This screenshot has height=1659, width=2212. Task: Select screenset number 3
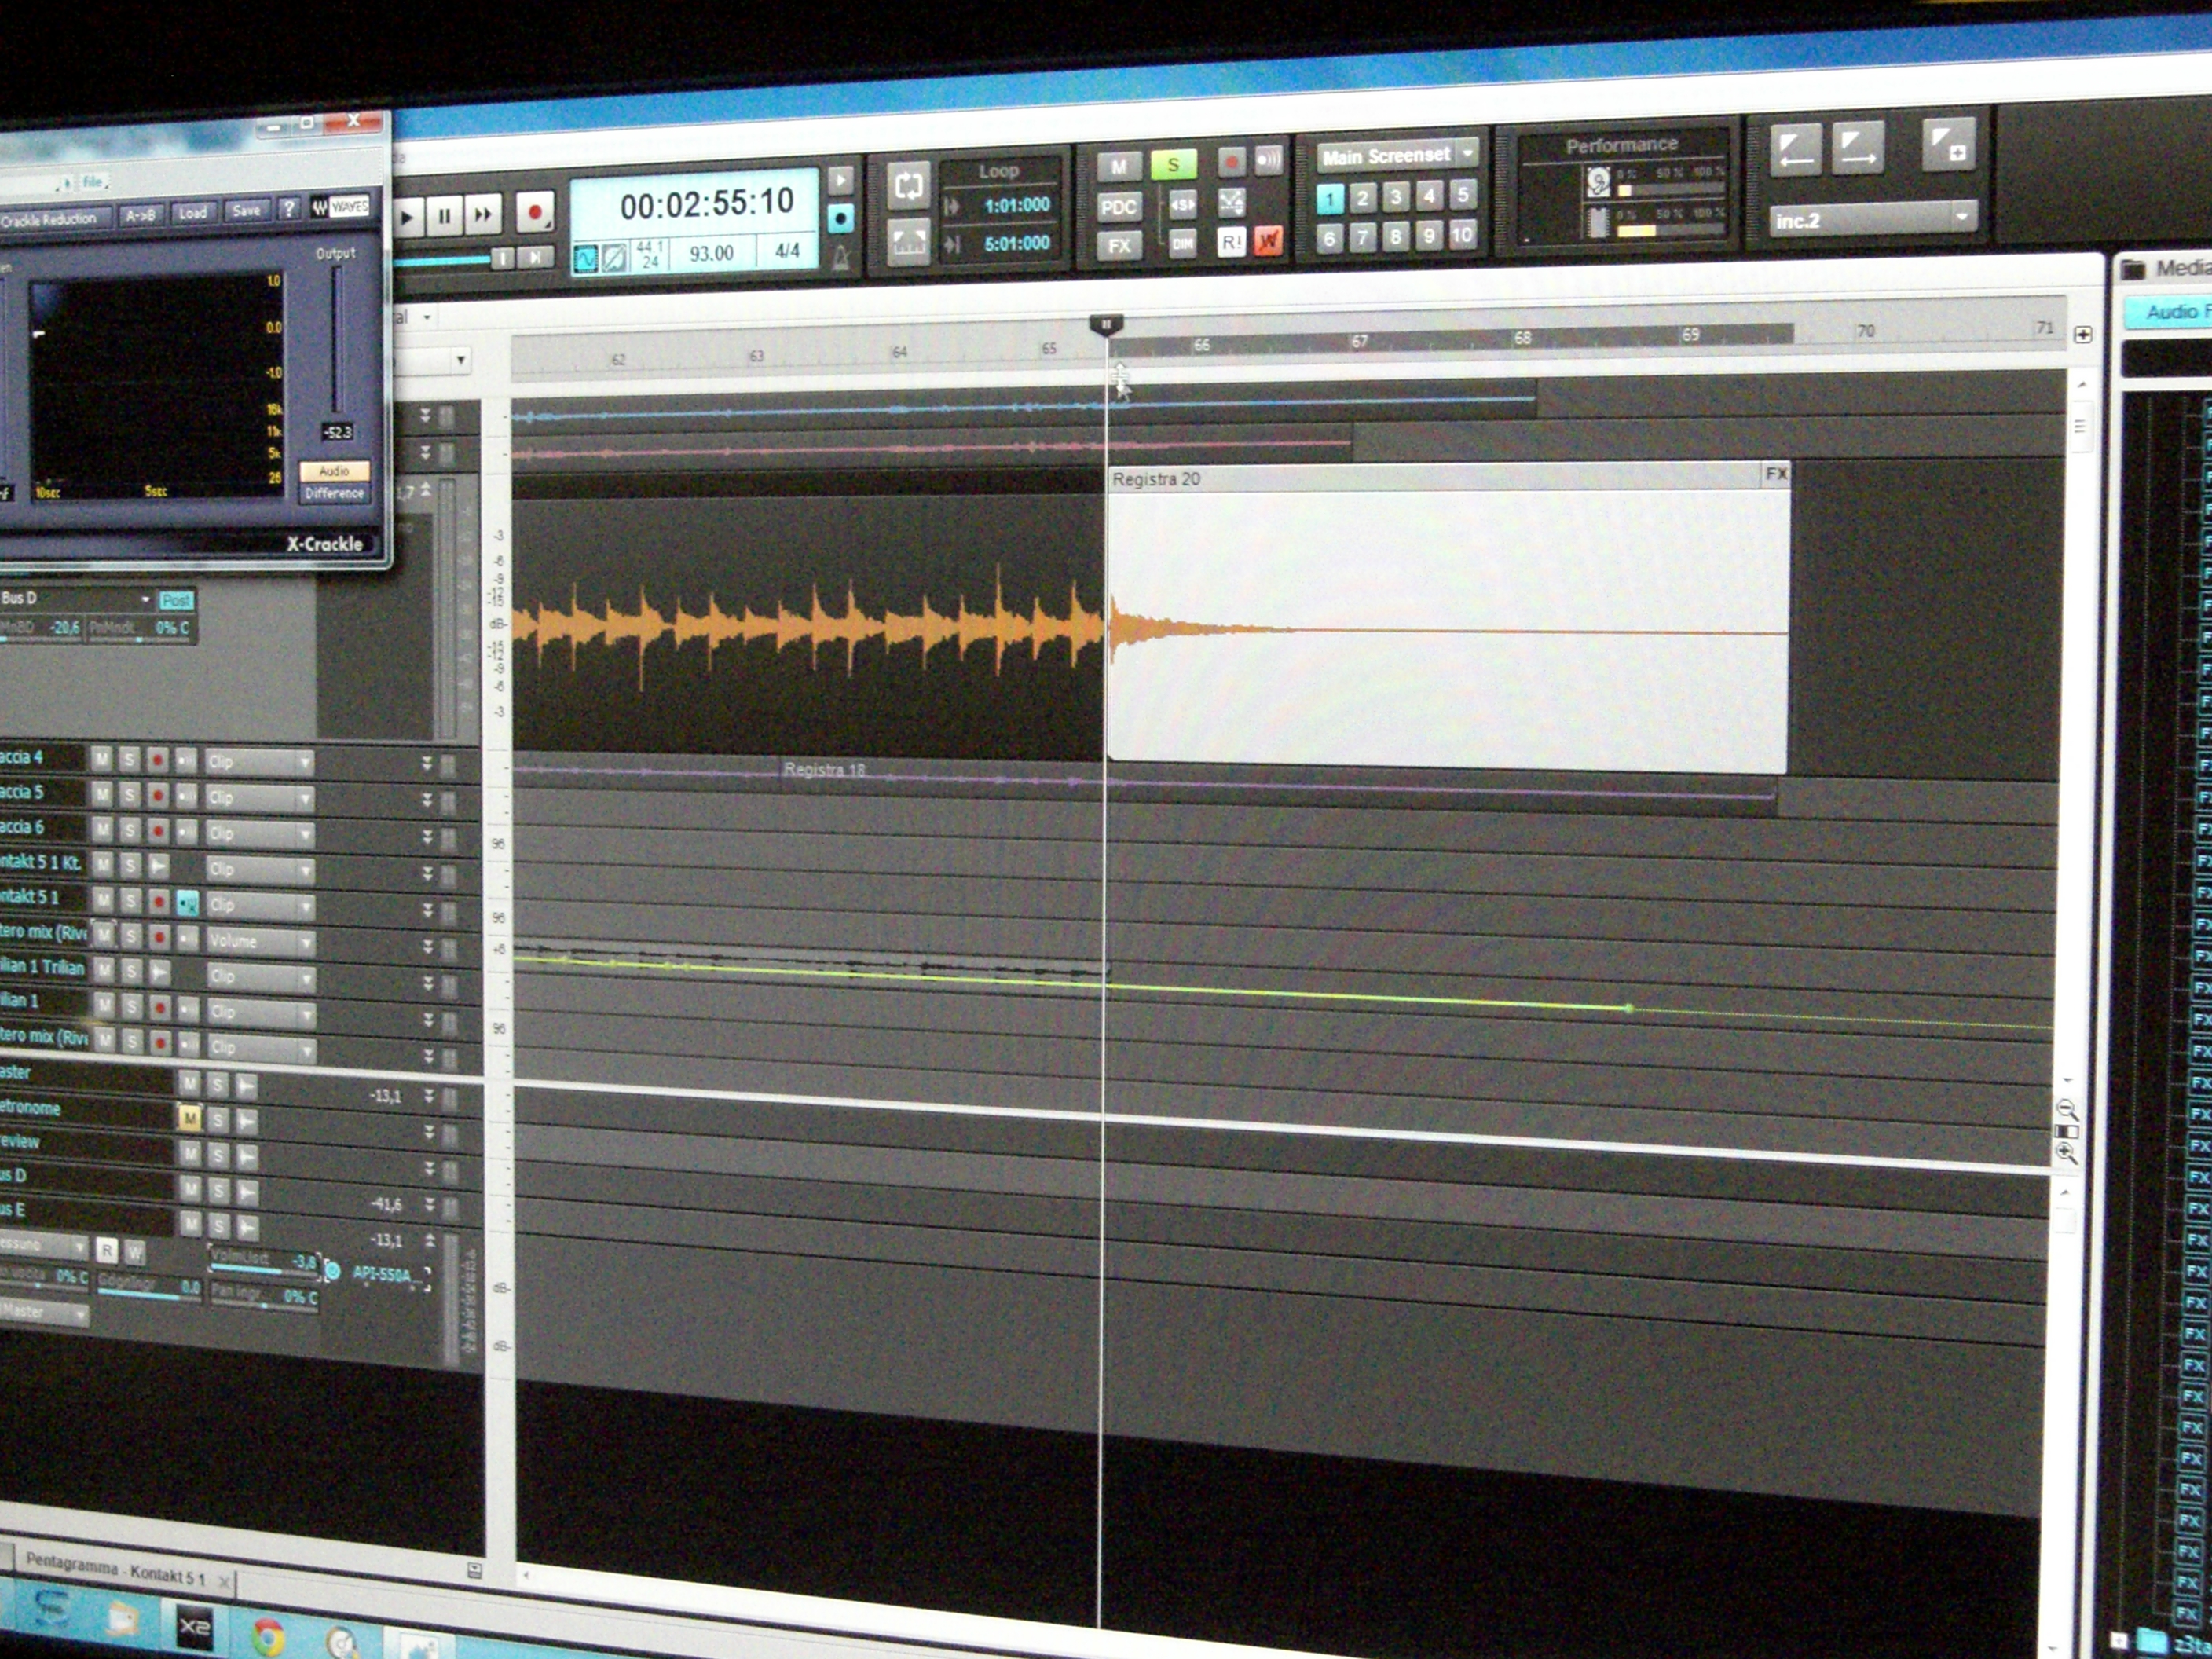1396,196
